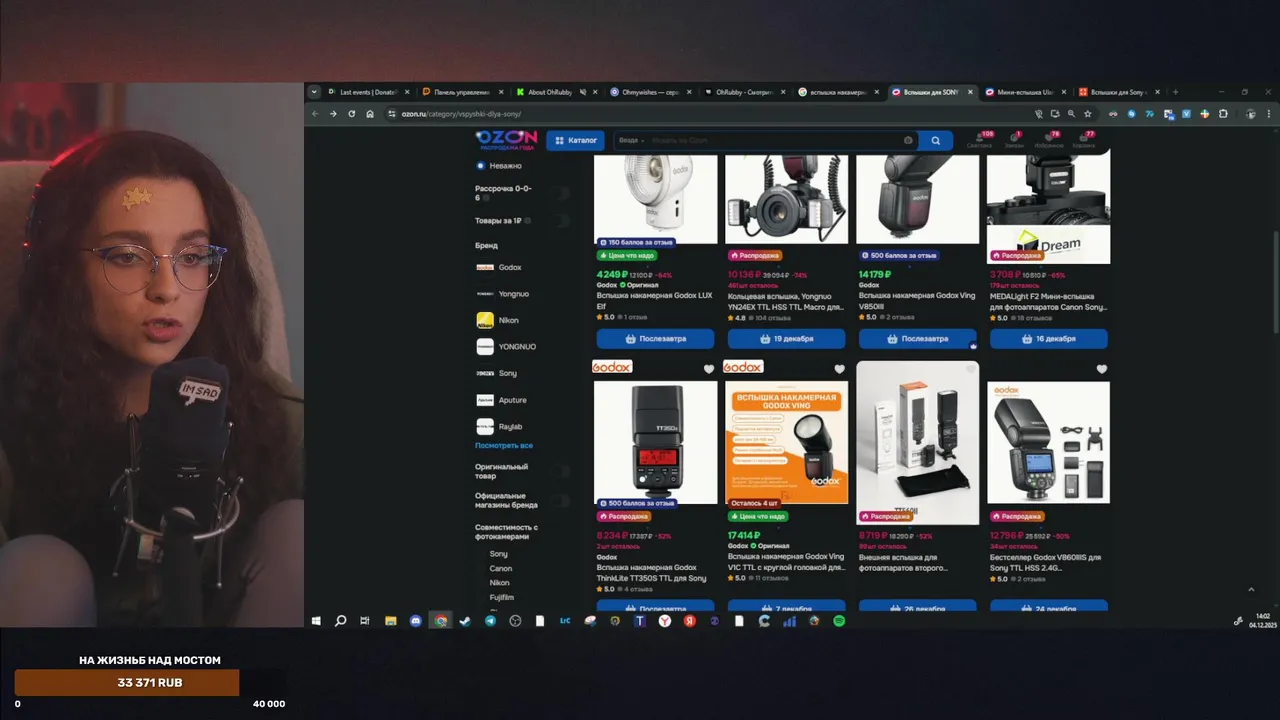This screenshot has width=1280, height=720.
Task: Add Godox LUX Elf to cart, Послезавтра button
Action: (x=655, y=338)
